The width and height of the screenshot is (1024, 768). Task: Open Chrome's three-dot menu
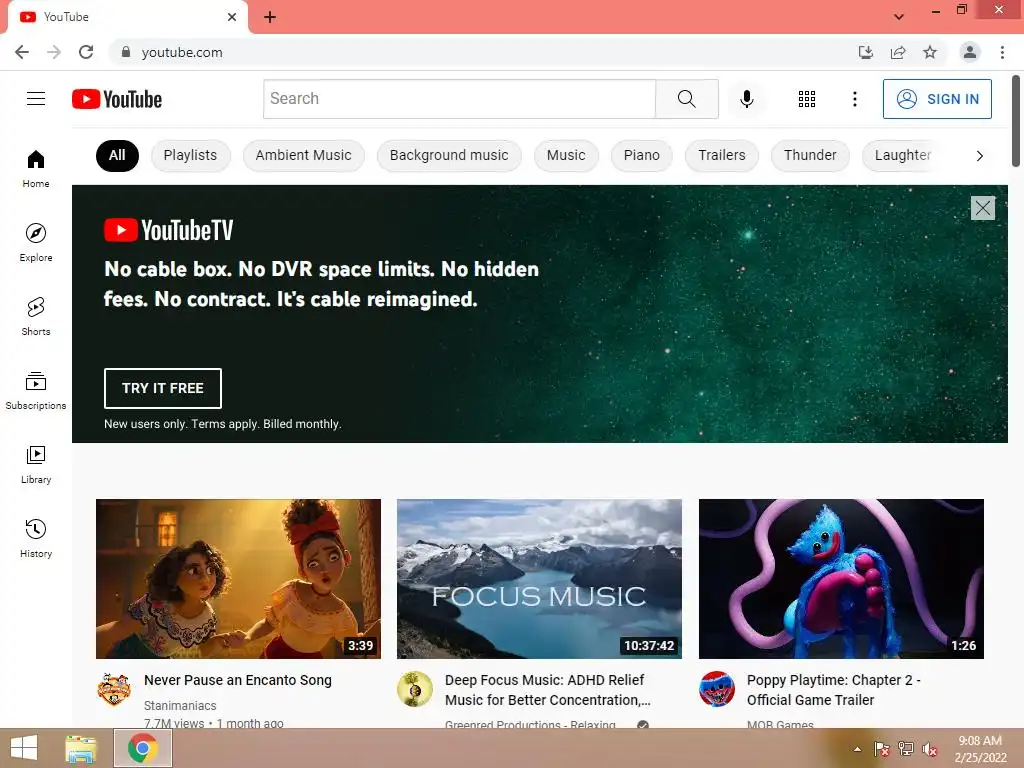point(1002,52)
